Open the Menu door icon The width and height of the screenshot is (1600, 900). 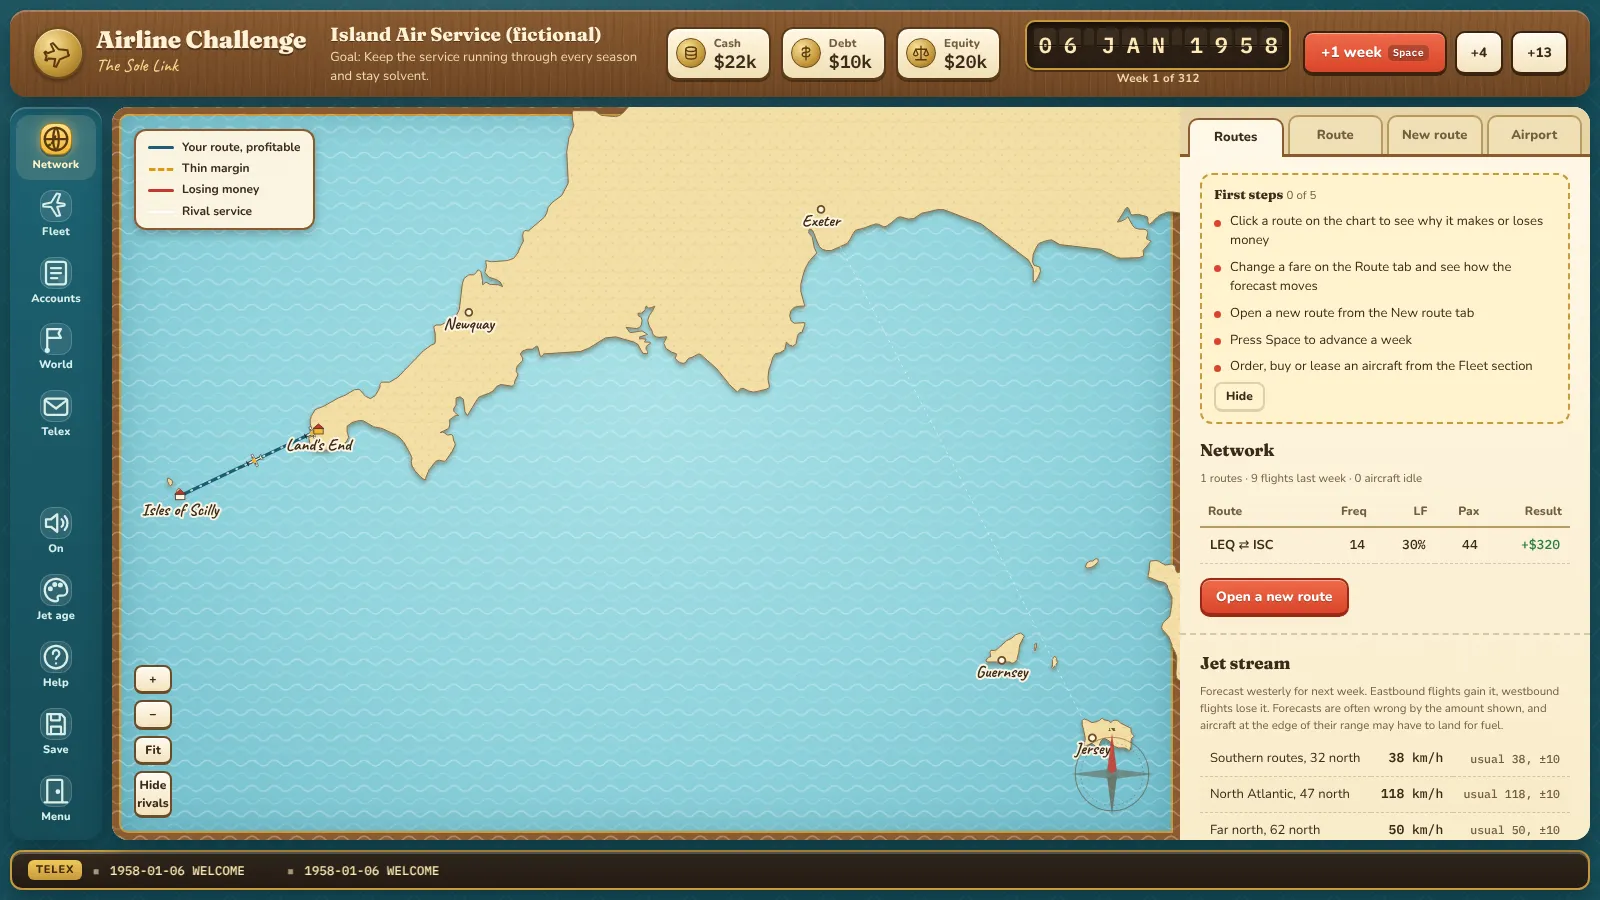pos(56,799)
